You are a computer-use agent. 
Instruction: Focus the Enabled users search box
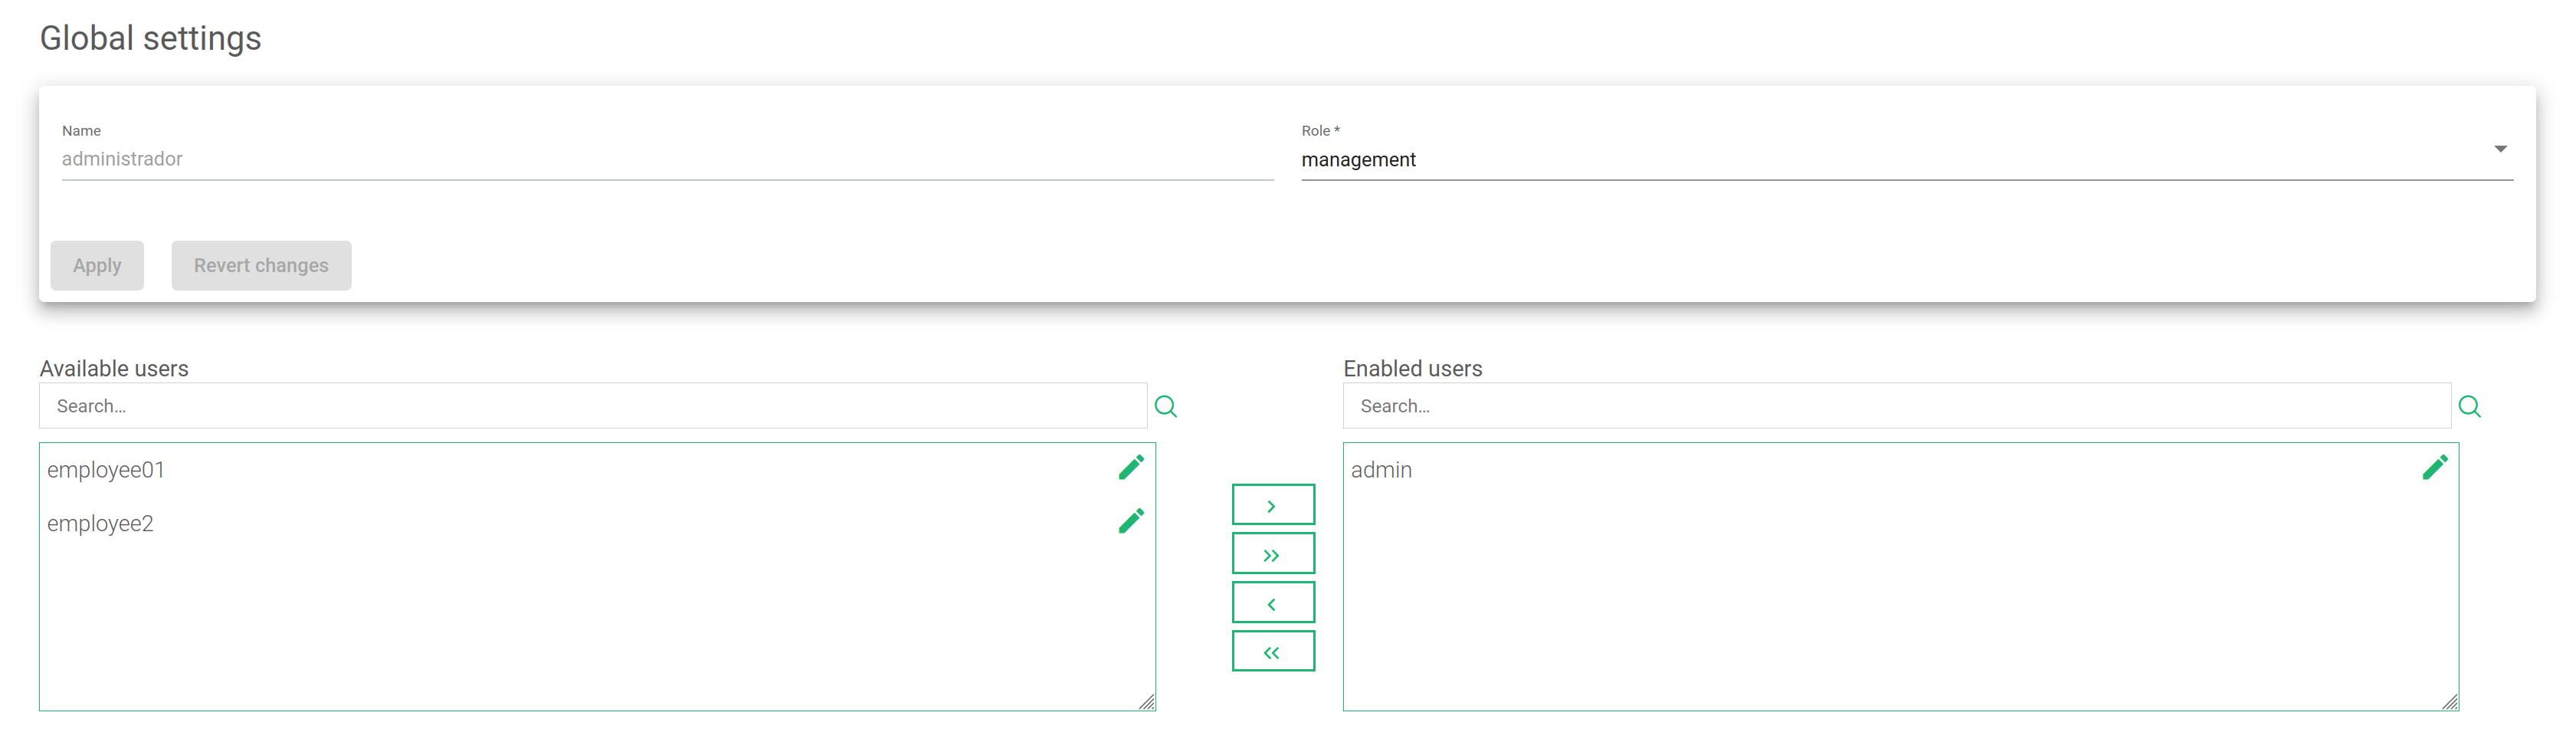tap(1897, 406)
